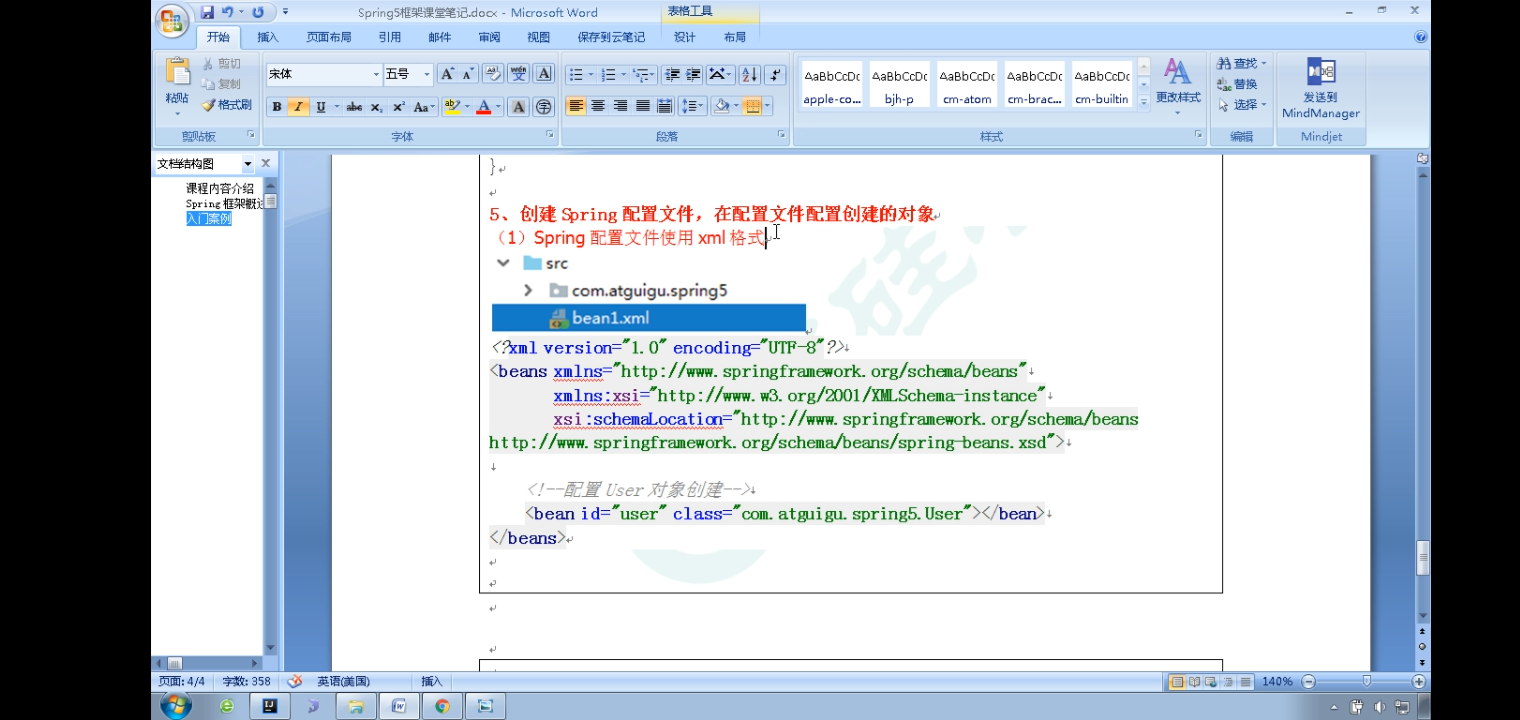Toggle underline formatting
1520x720 pixels.
(x=321, y=107)
